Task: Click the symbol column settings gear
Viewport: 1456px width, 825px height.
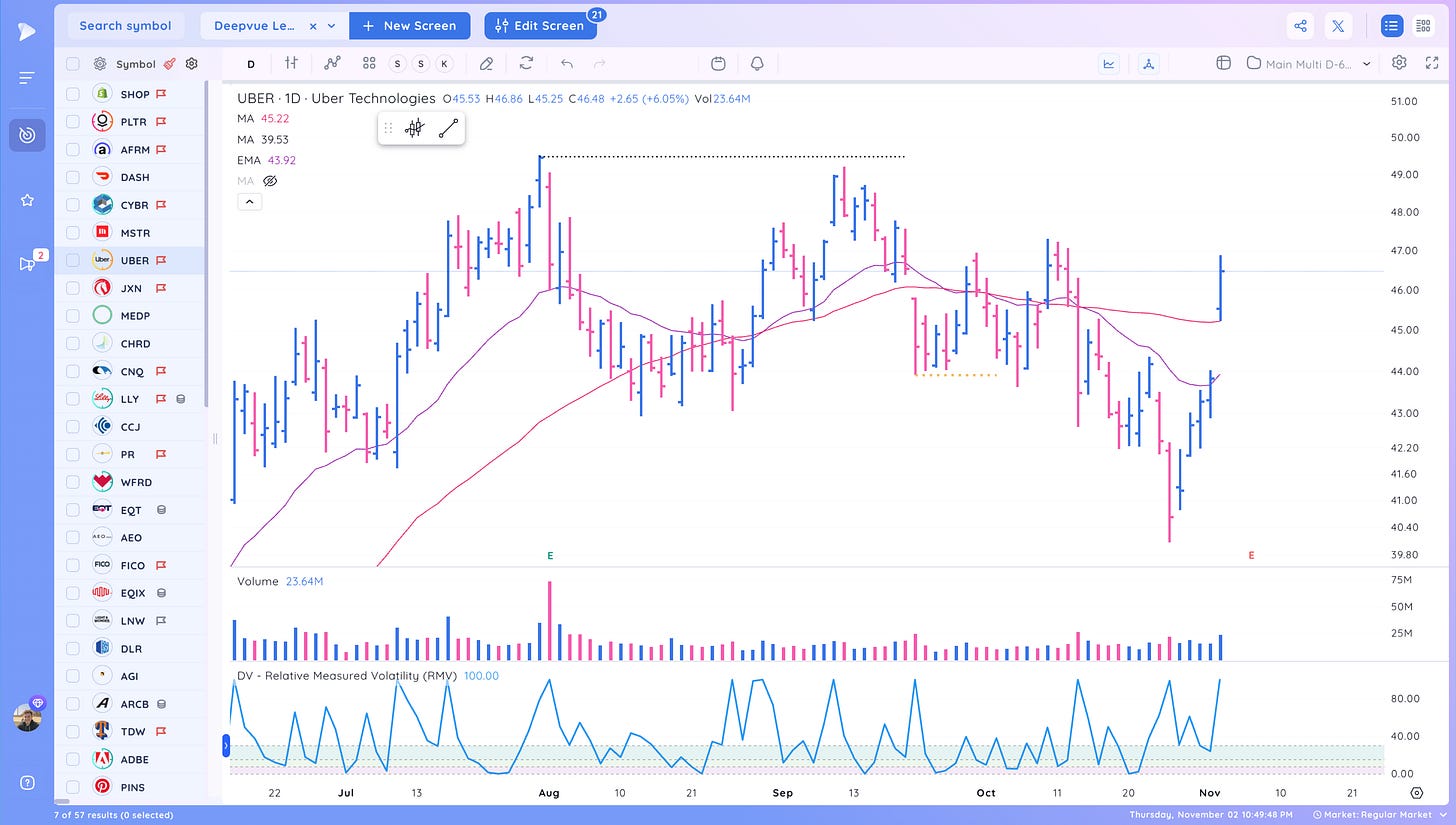Action: click(x=192, y=63)
